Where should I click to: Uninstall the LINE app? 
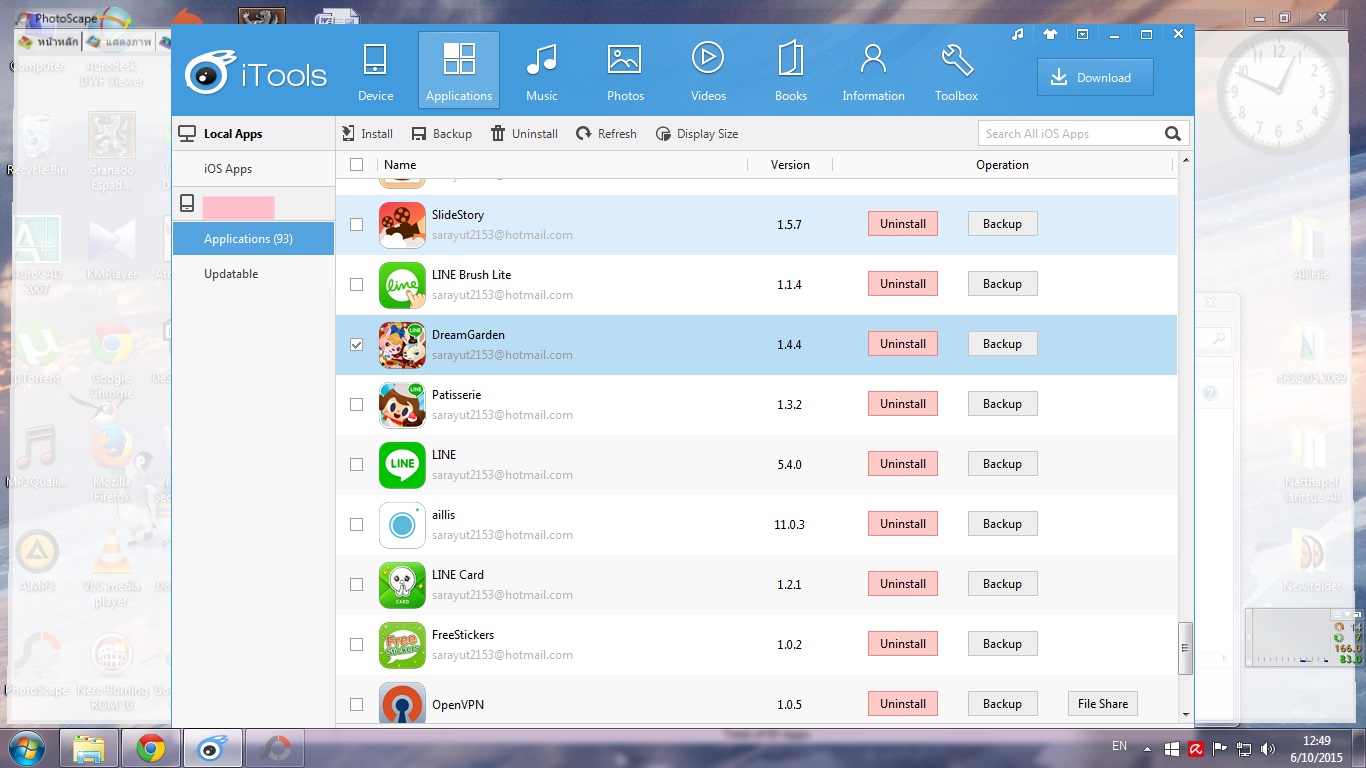(903, 464)
